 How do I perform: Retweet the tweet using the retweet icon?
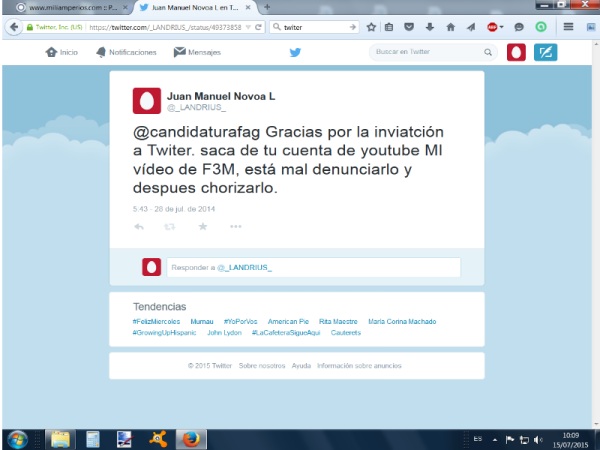click(x=169, y=227)
